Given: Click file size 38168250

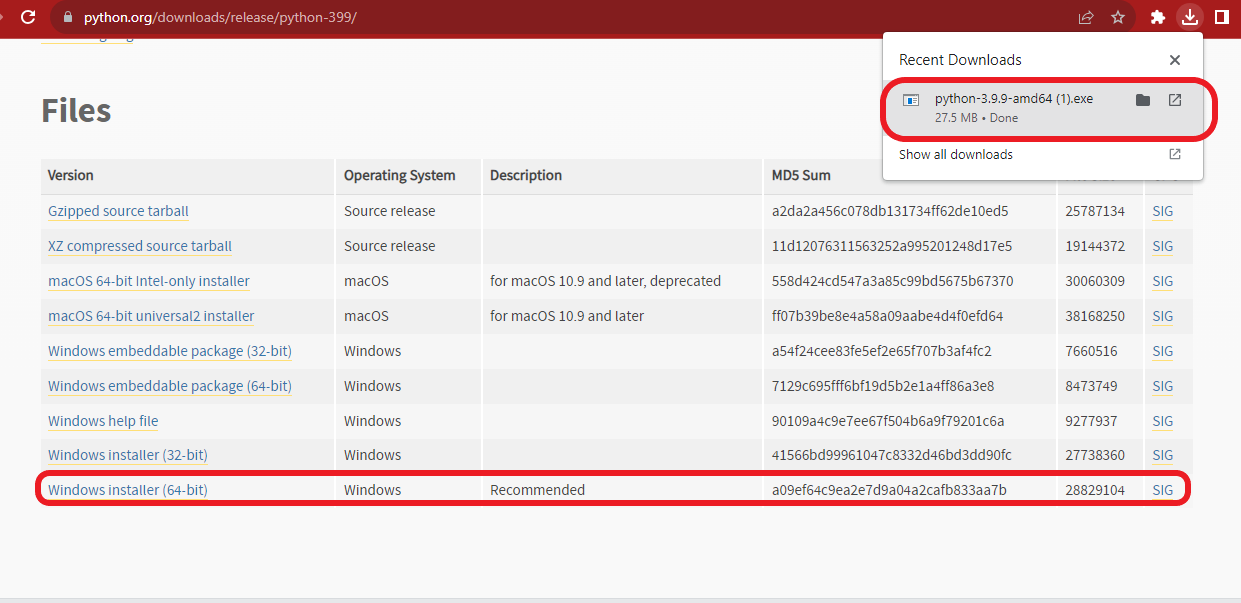Looking at the screenshot, I should coord(1095,316).
